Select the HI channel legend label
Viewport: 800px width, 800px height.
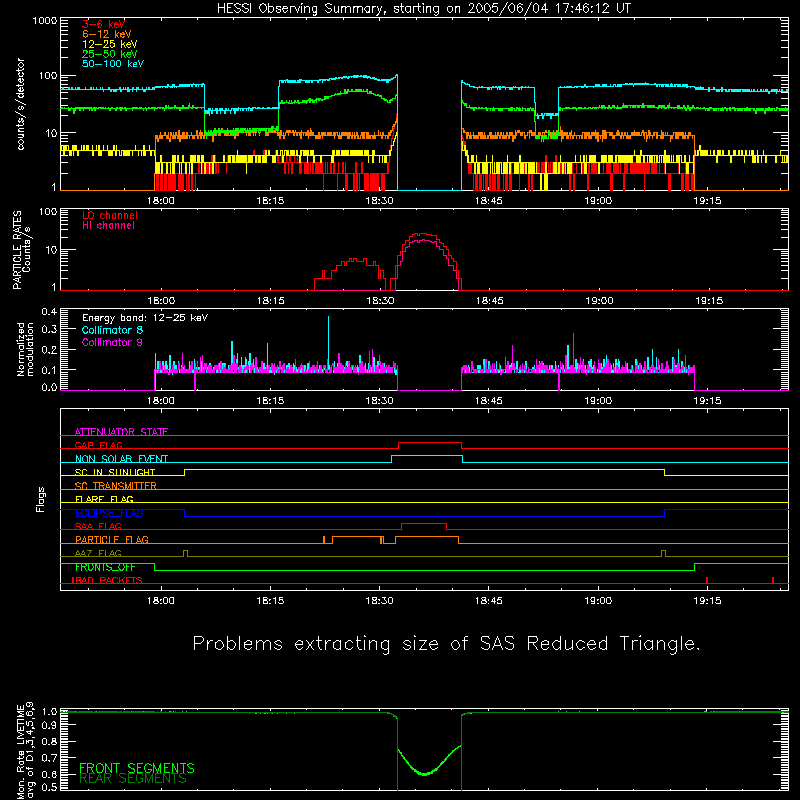108,226
